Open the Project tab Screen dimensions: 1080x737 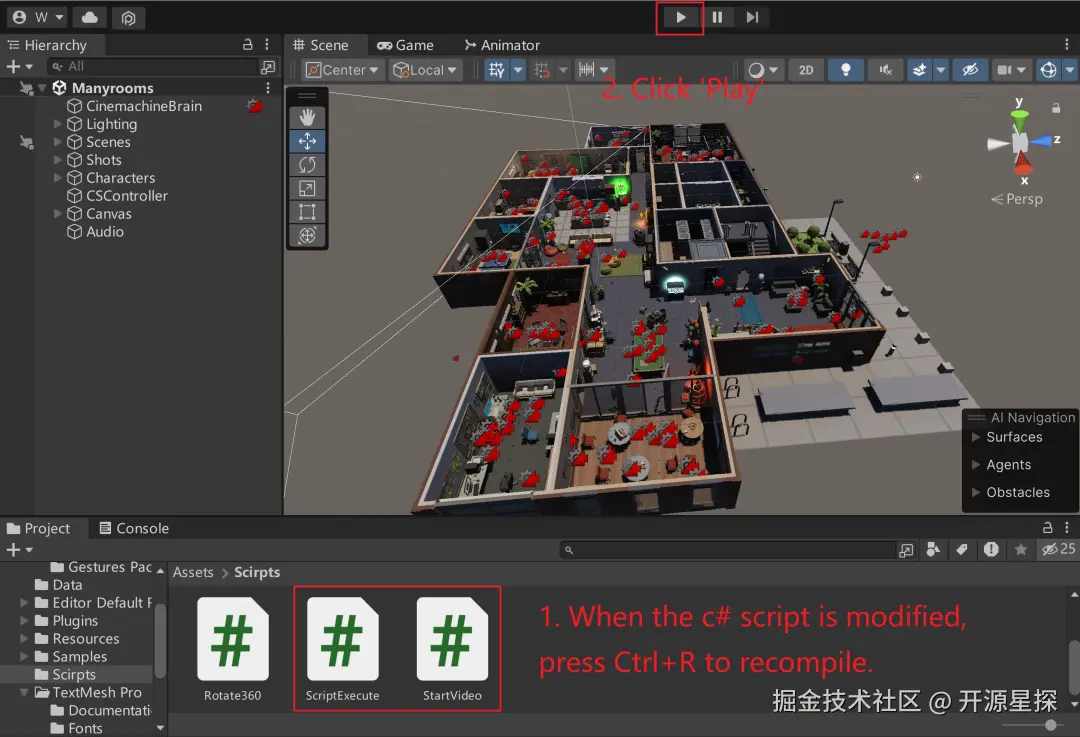(x=39, y=528)
